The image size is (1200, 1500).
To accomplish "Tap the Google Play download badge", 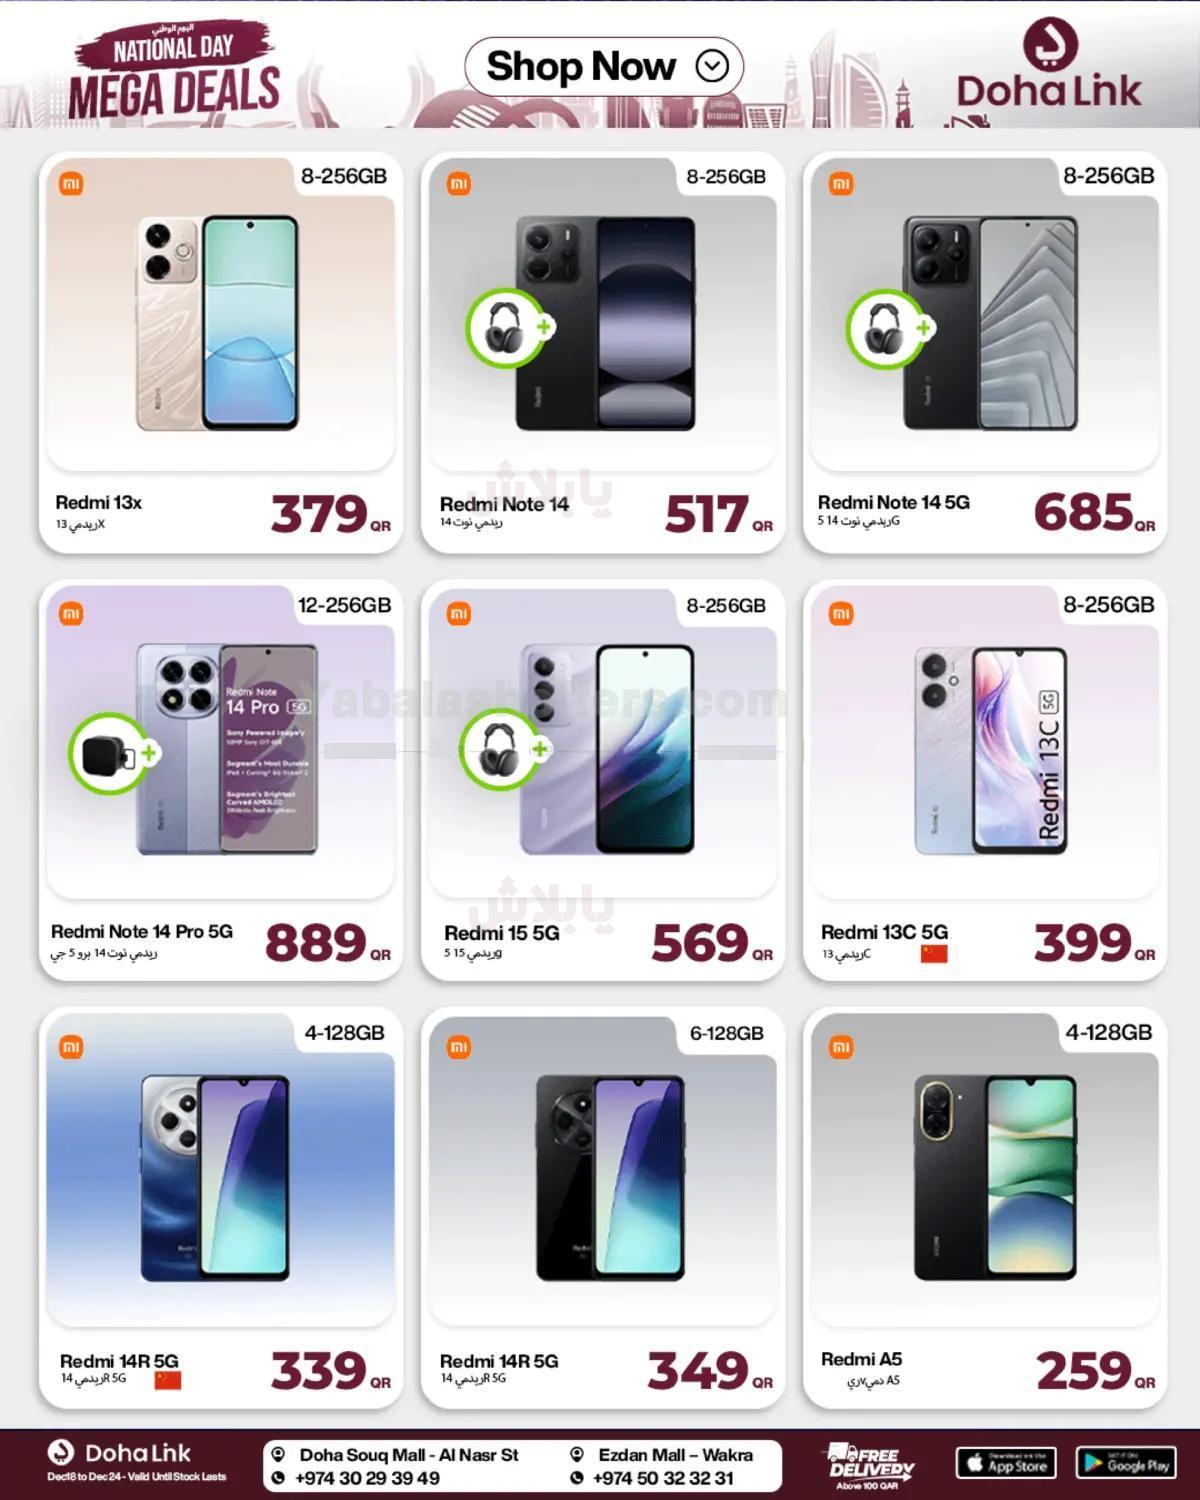I will tap(1127, 1464).
